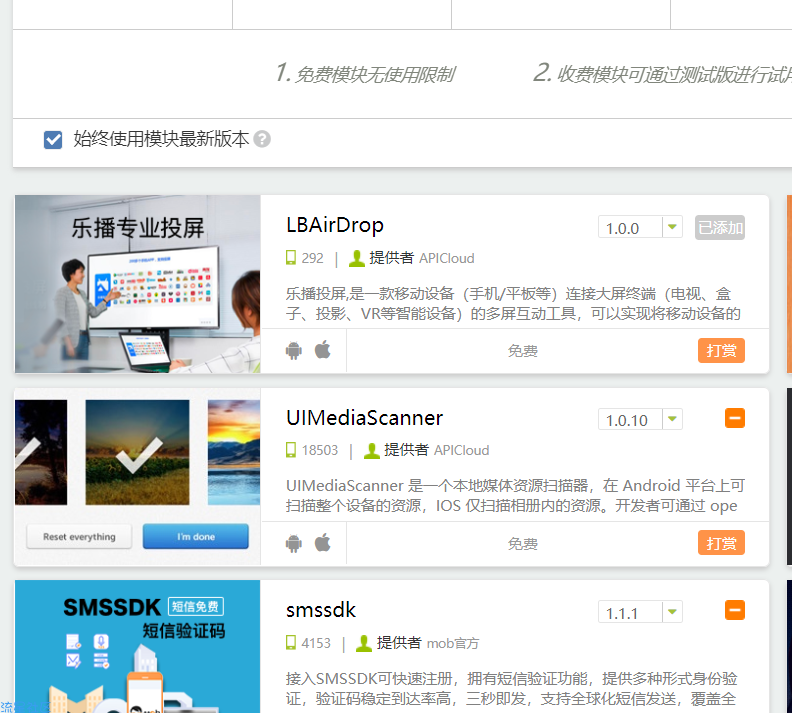This screenshot has height=713, width=792.
Task: Open LBAirDrop 乐播专业投屏 thumbnail
Action: [x=137, y=284]
